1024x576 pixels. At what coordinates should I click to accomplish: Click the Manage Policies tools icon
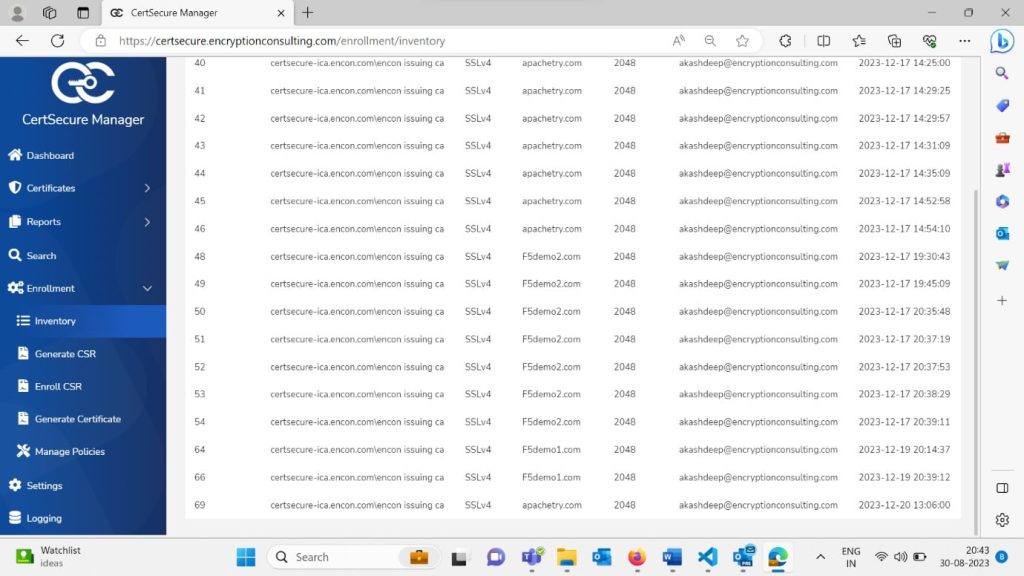point(25,452)
